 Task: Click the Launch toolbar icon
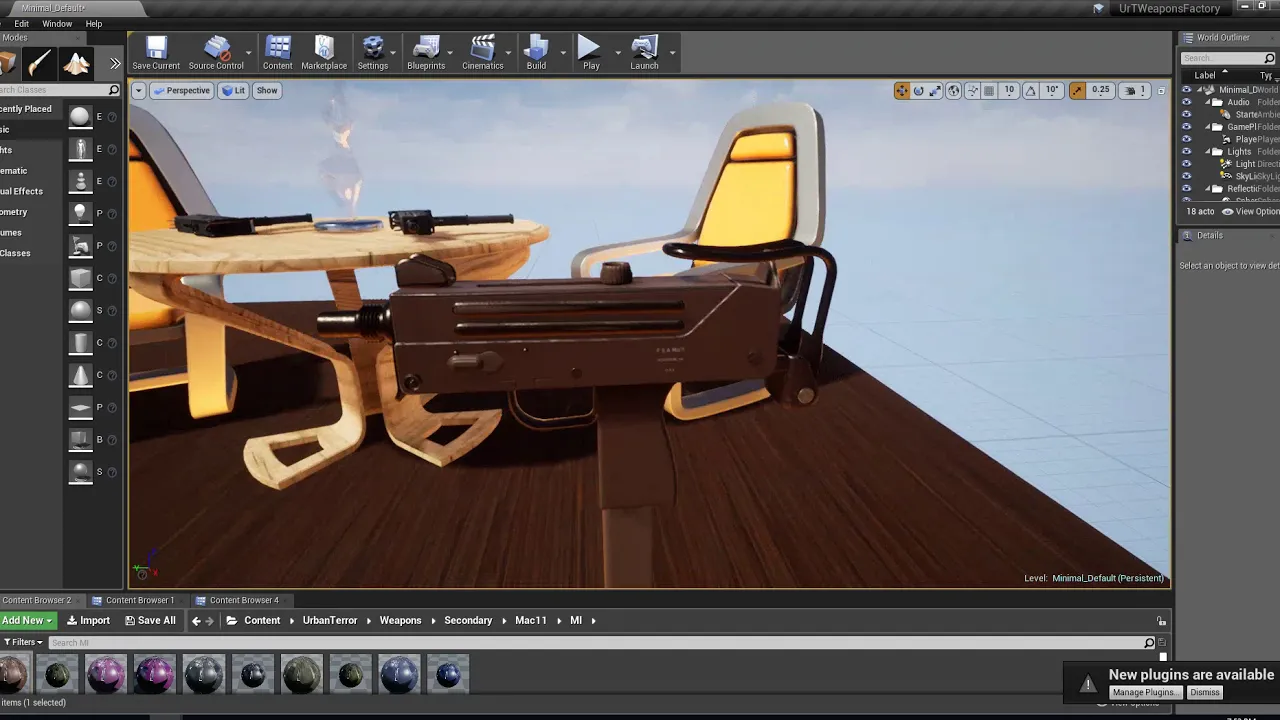(644, 53)
